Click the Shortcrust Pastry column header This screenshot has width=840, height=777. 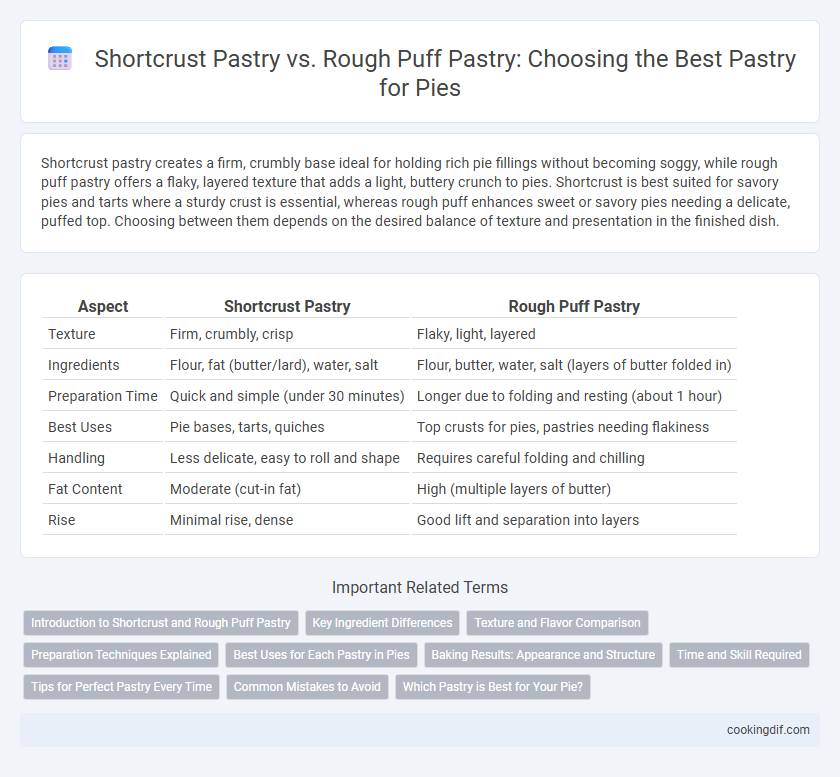(287, 306)
